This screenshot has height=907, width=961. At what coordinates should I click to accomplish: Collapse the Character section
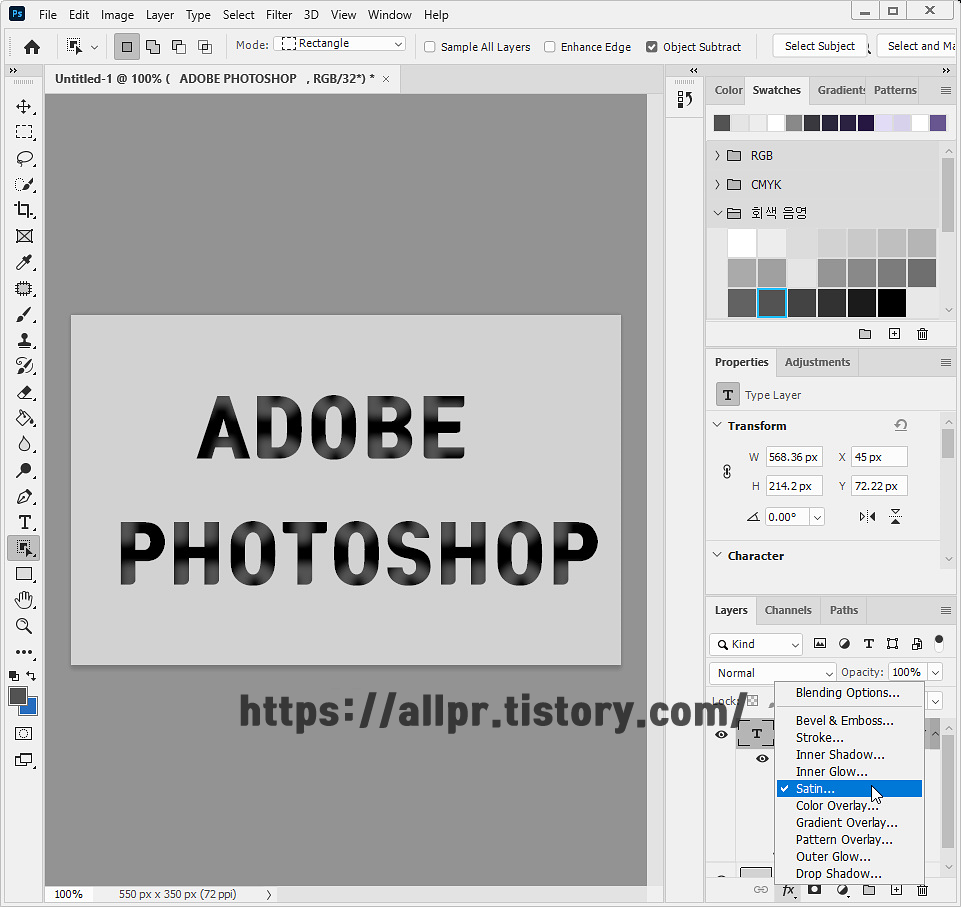pyautogui.click(x=717, y=555)
